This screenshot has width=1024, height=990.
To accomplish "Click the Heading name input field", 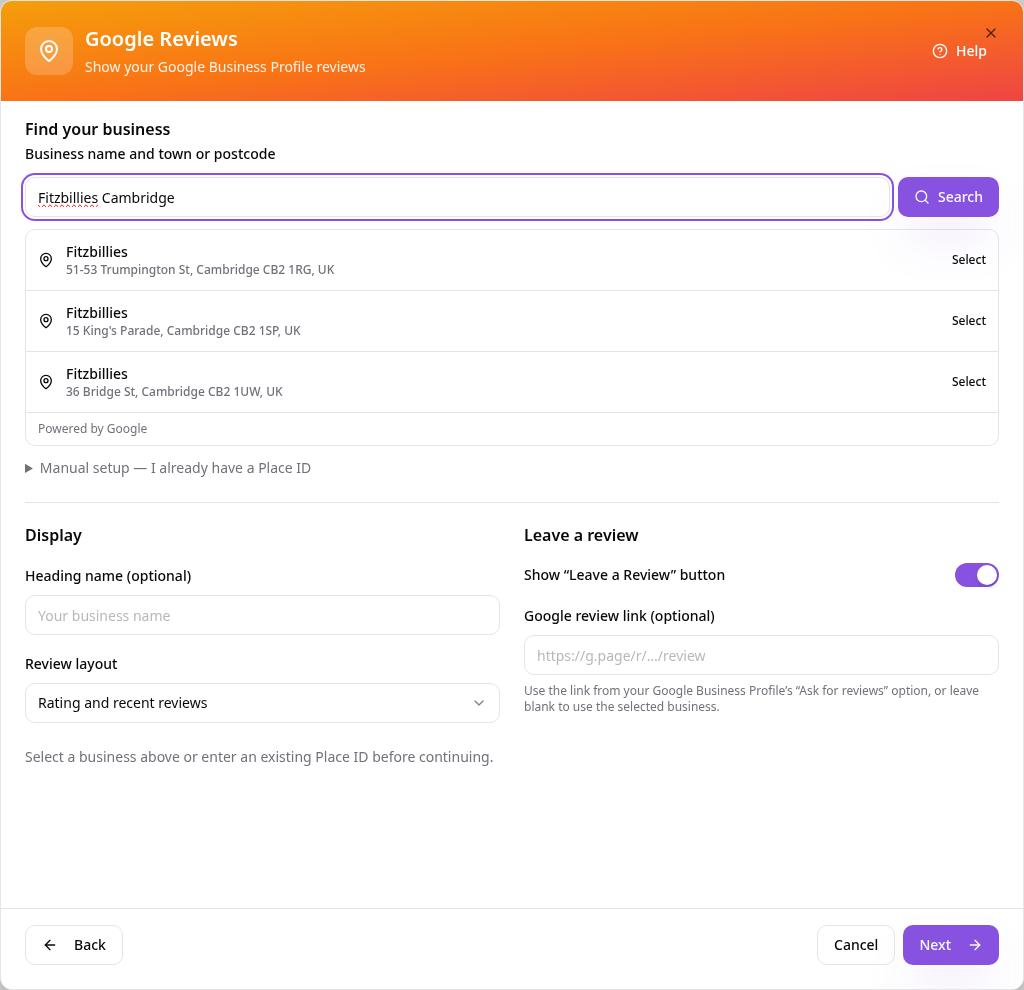I will 262,615.
